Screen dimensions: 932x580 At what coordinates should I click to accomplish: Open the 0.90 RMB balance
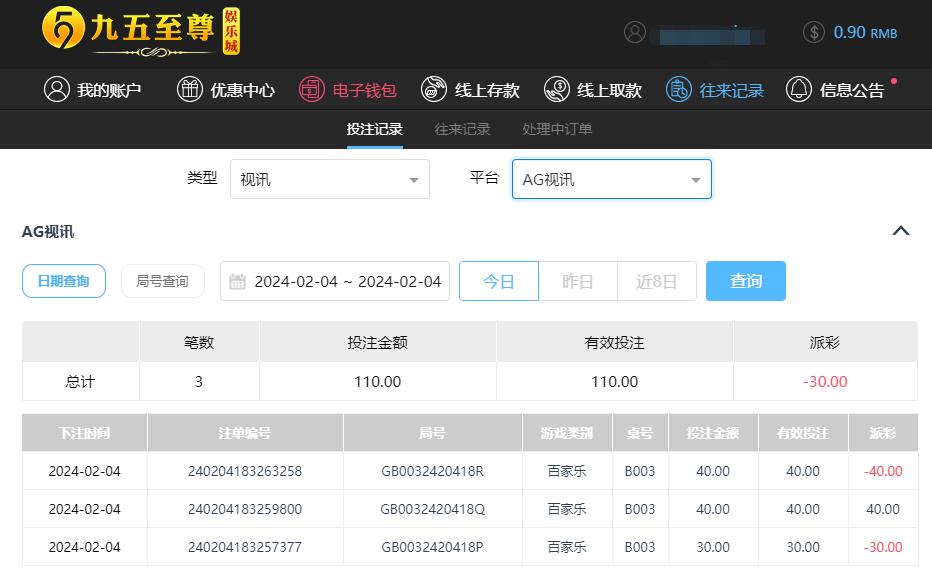(865, 33)
